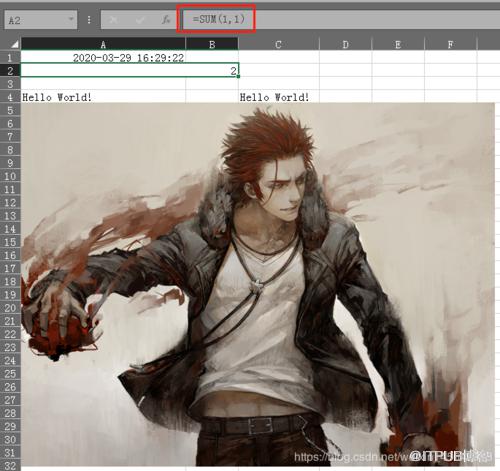The height and width of the screenshot is (471, 500).
Task: Select column F header
Action: point(450,44)
